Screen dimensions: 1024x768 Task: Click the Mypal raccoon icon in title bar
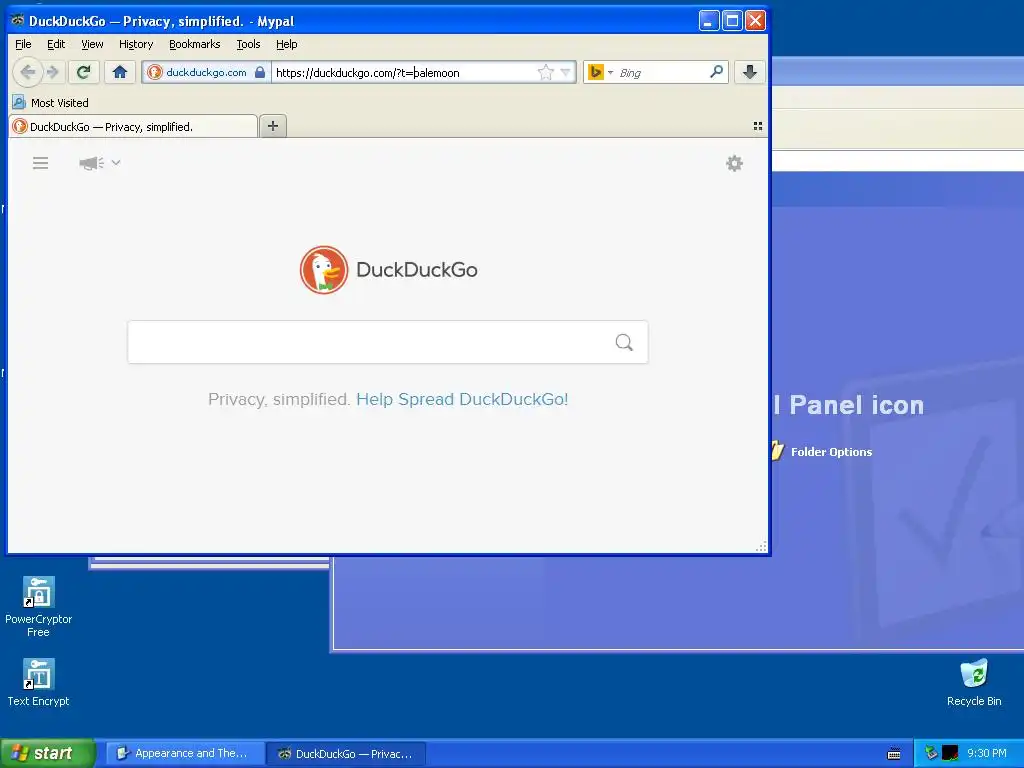[x=18, y=20]
